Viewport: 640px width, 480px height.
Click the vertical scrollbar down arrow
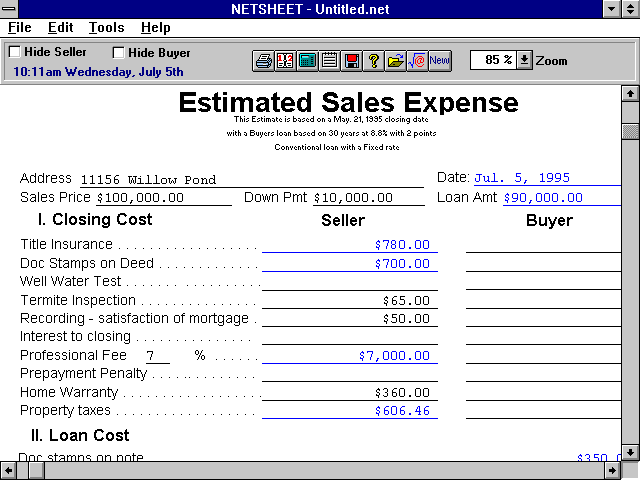pos(630,449)
